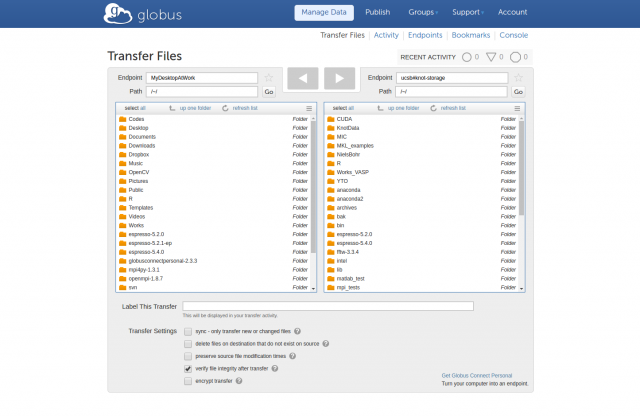Click Go button for right path
640x416 pixels.
click(x=518, y=92)
